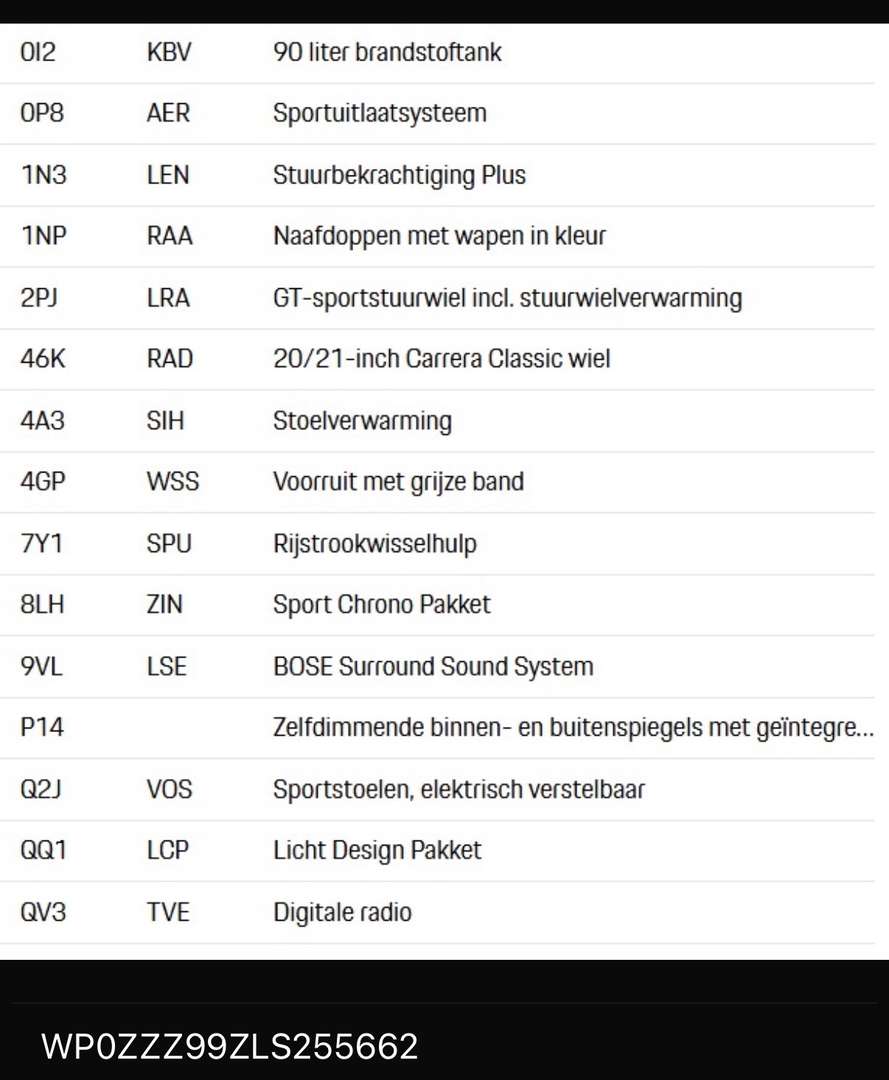Click the GT-sportstuurwiel incl. stuurwielverwarming entry
Viewport: 889px width, 1080px height.
[x=507, y=298]
